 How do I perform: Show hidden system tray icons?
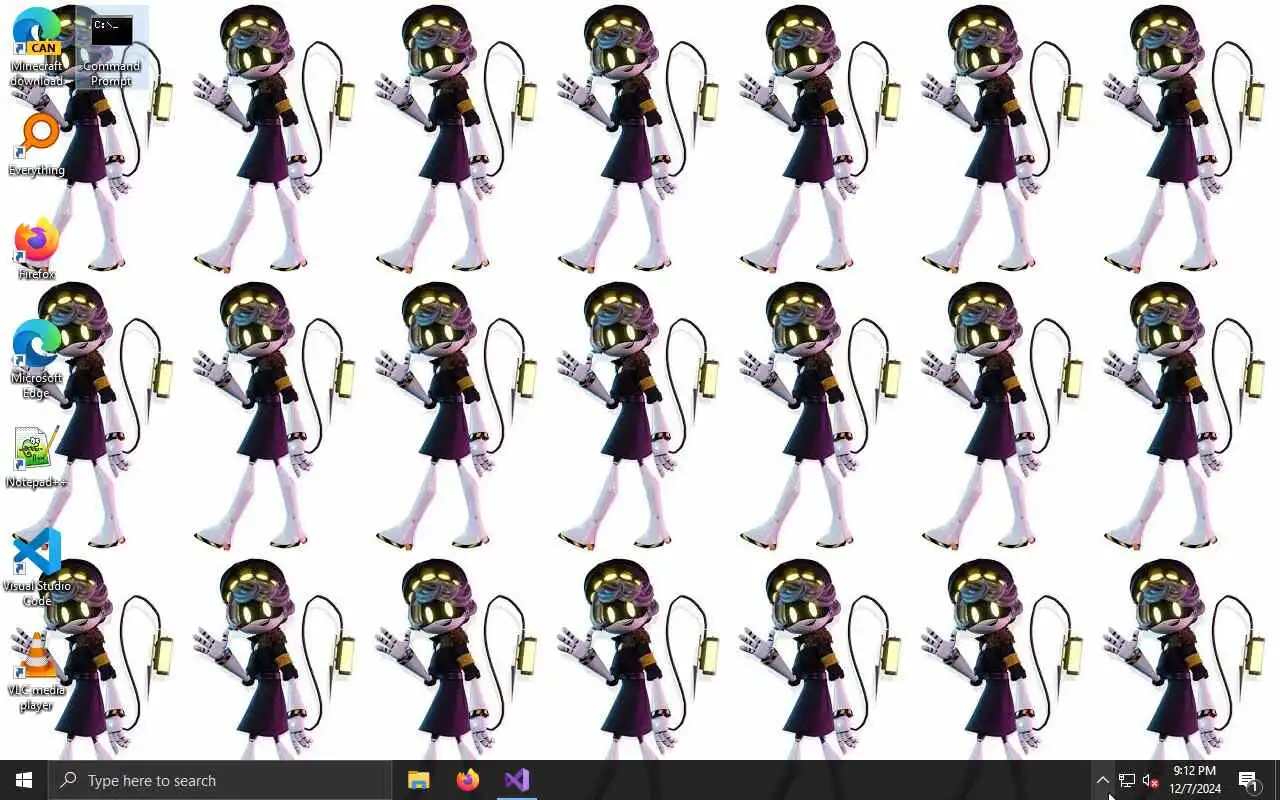(x=1102, y=780)
